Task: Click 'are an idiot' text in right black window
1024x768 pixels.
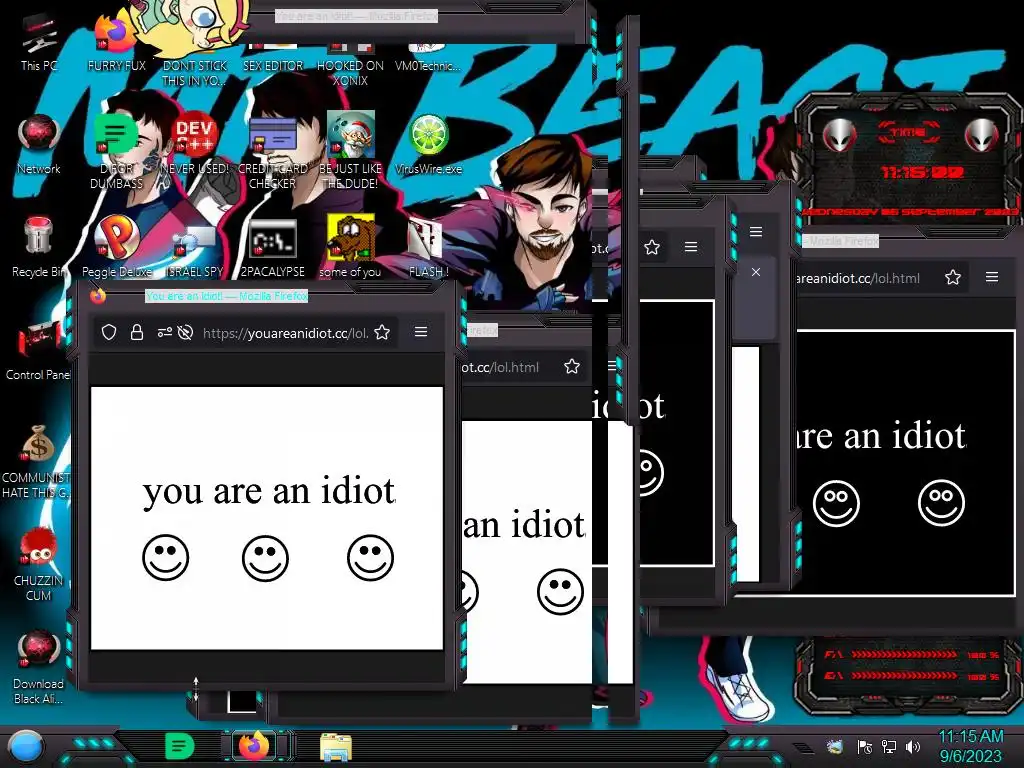Action: (x=882, y=436)
